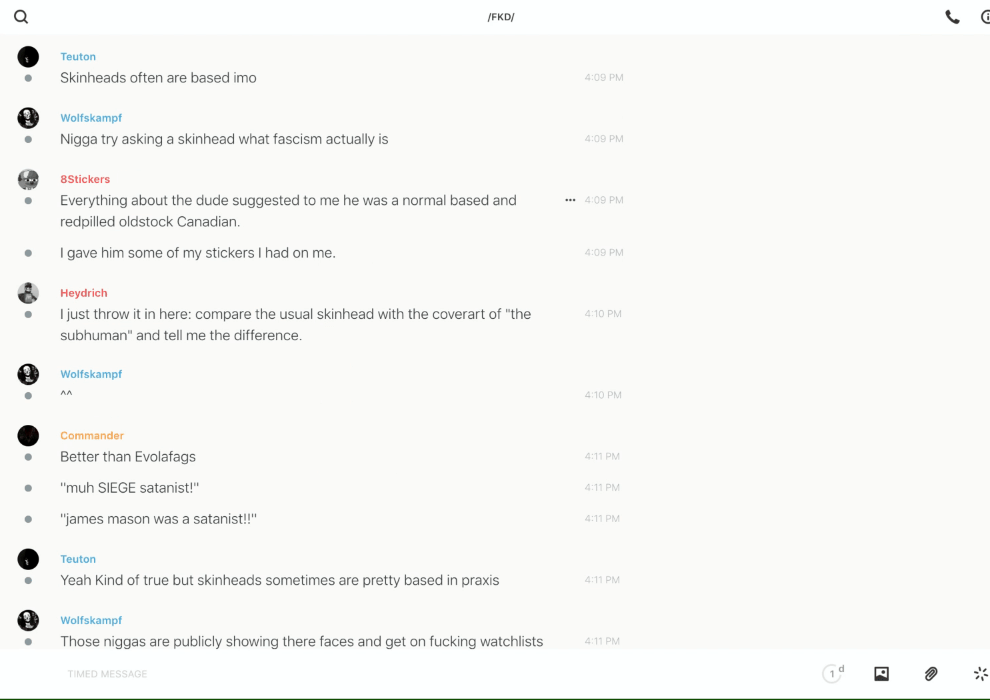This screenshot has width=990, height=700.
Task: Send a ping with the burst icon
Action: point(980,674)
